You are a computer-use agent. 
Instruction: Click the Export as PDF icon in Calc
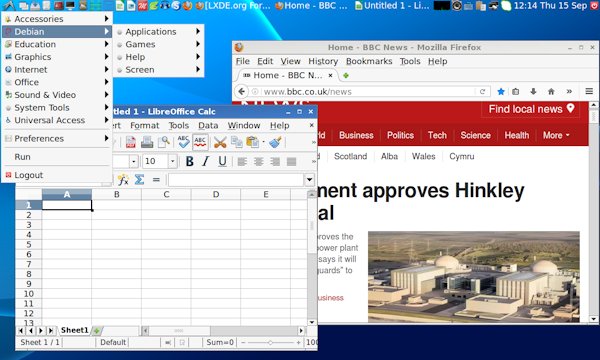coord(131,142)
